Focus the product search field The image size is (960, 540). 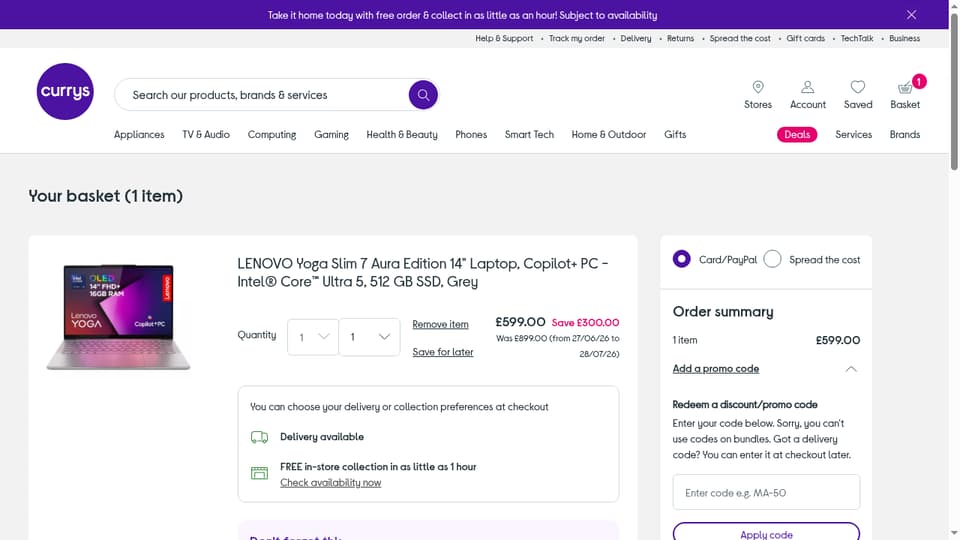point(263,95)
